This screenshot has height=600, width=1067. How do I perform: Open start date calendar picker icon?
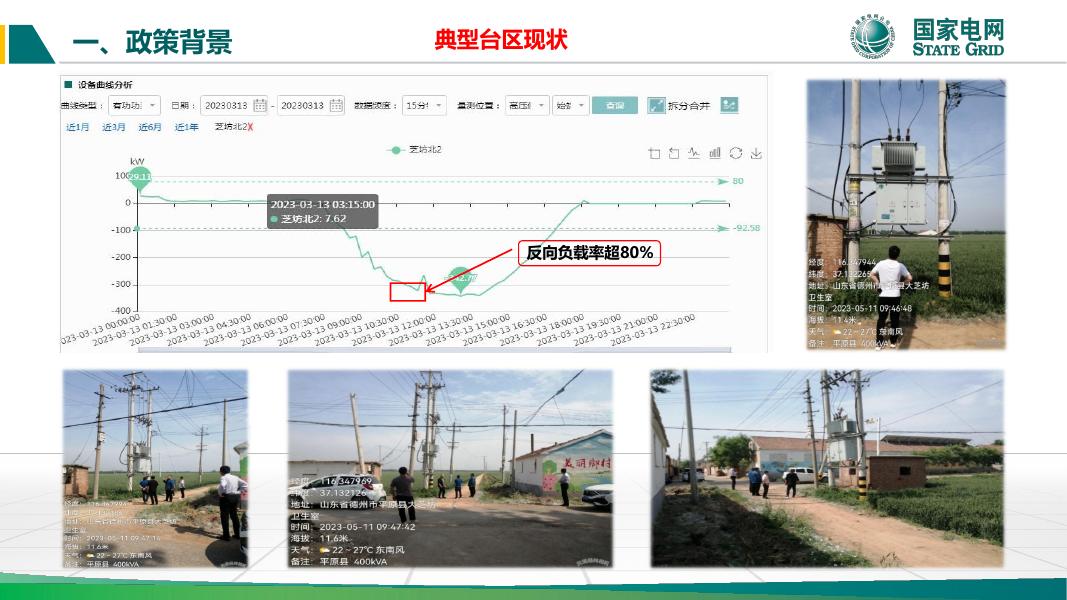[x=260, y=105]
